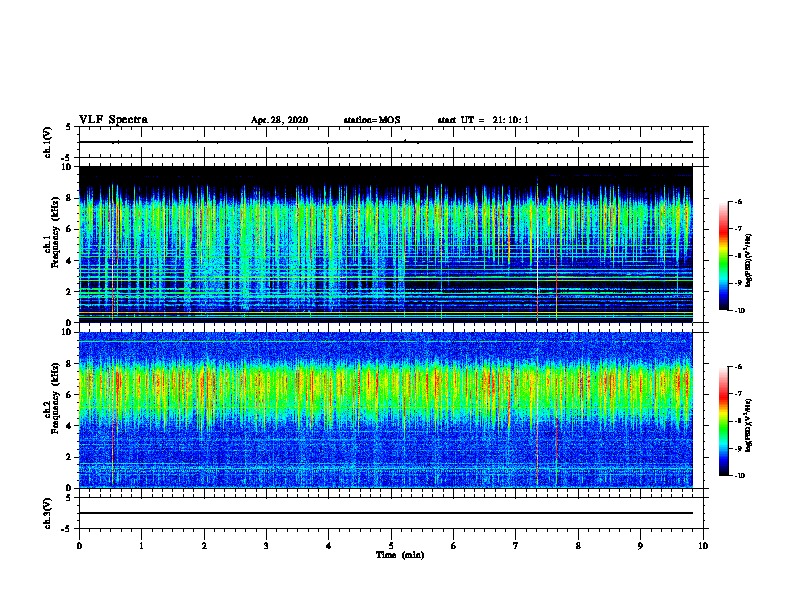Viewport: 792px width, 612px height.
Task: Click the "VLF Spectra" title text
Action: coord(113,120)
